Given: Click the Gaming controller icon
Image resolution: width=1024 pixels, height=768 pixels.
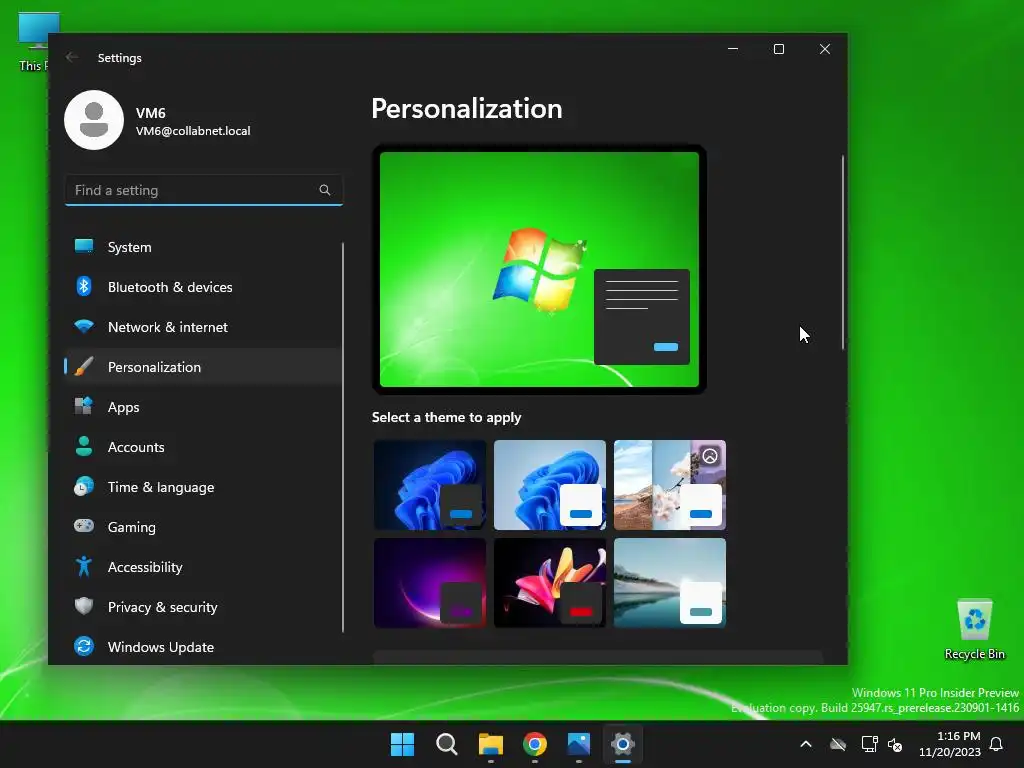Looking at the screenshot, I should (x=84, y=526).
